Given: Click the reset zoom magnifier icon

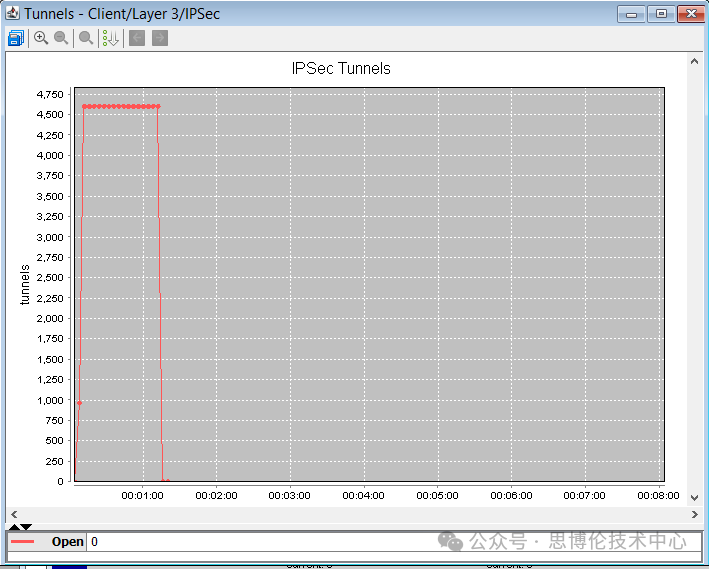Looking at the screenshot, I should click(x=86, y=38).
